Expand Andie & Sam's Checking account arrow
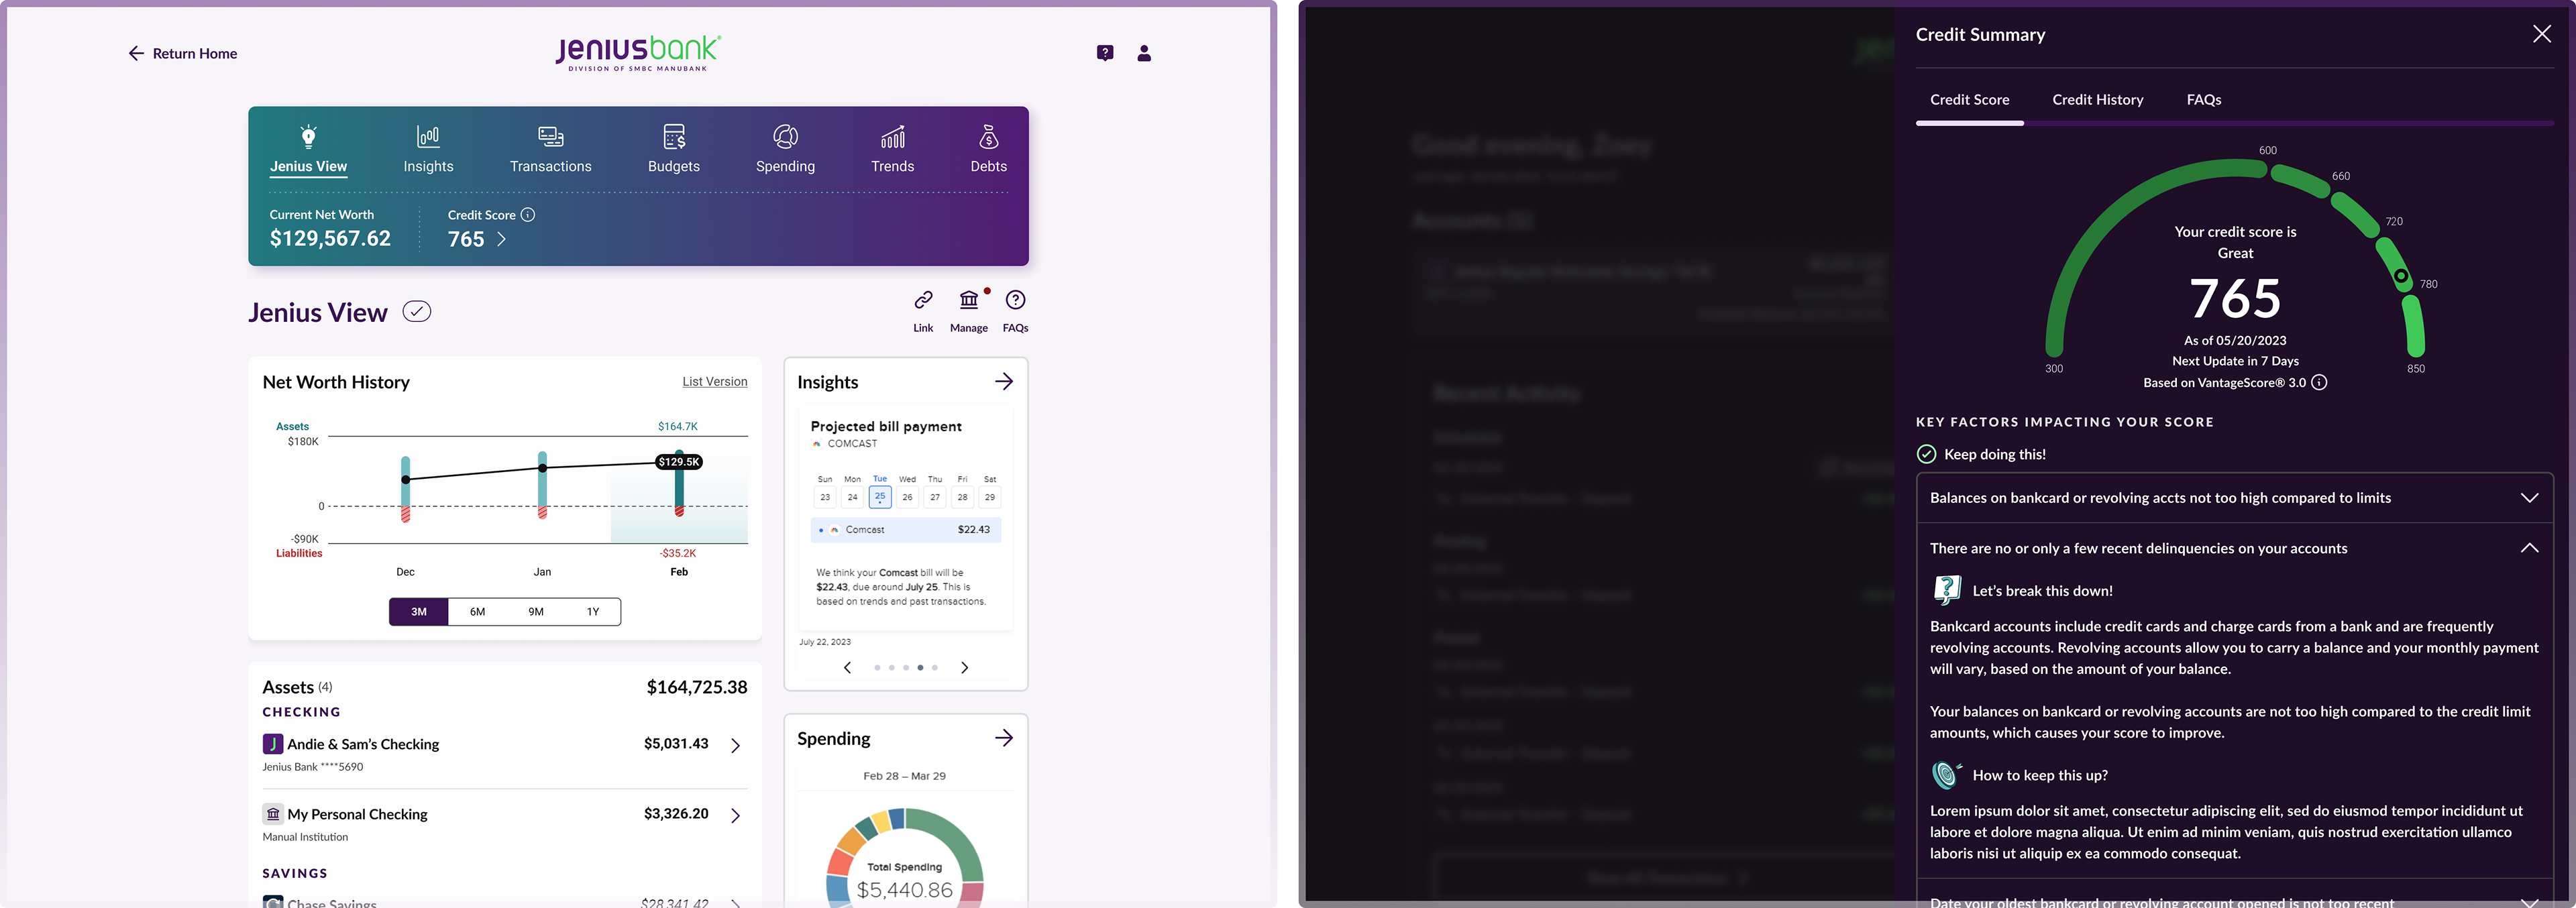Viewport: 2576px width, 908px height. click(x=736, y=745)
